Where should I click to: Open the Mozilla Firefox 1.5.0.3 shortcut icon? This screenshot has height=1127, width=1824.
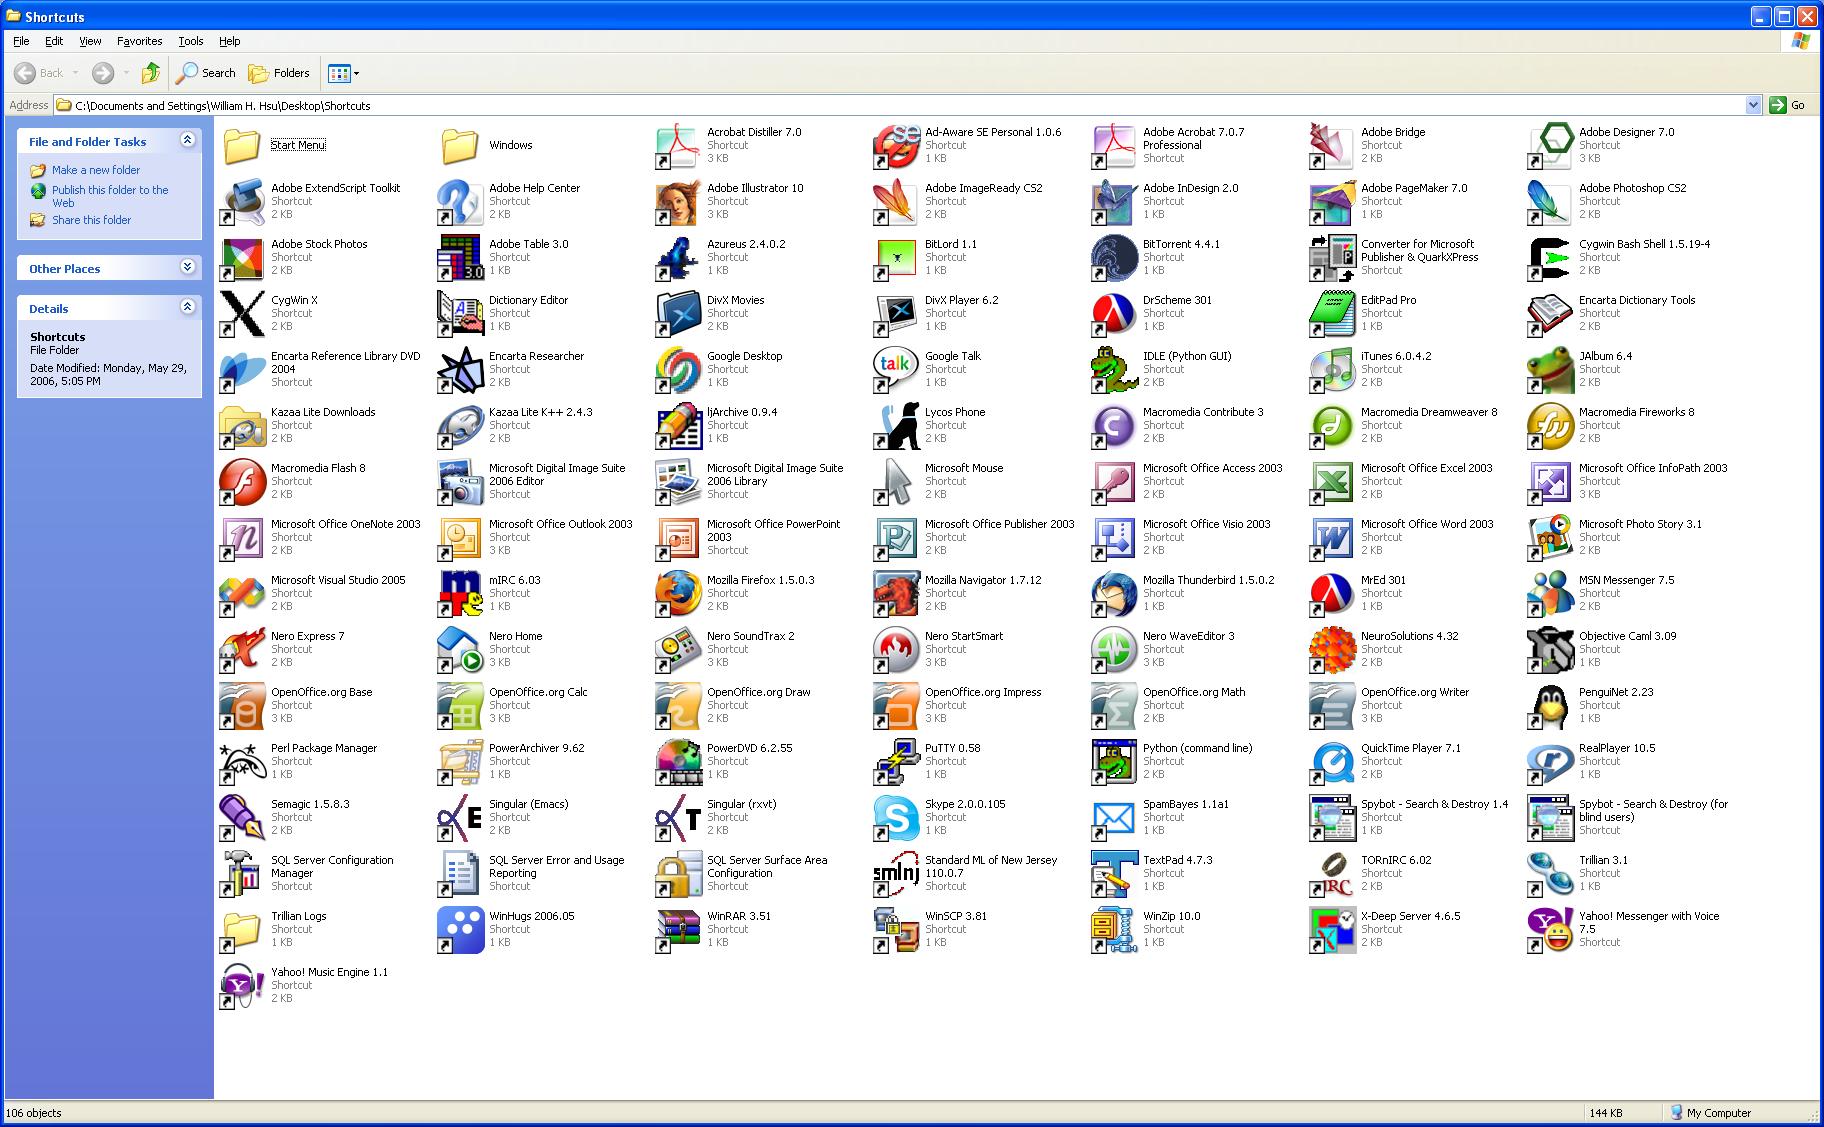[x=678, y=593]
